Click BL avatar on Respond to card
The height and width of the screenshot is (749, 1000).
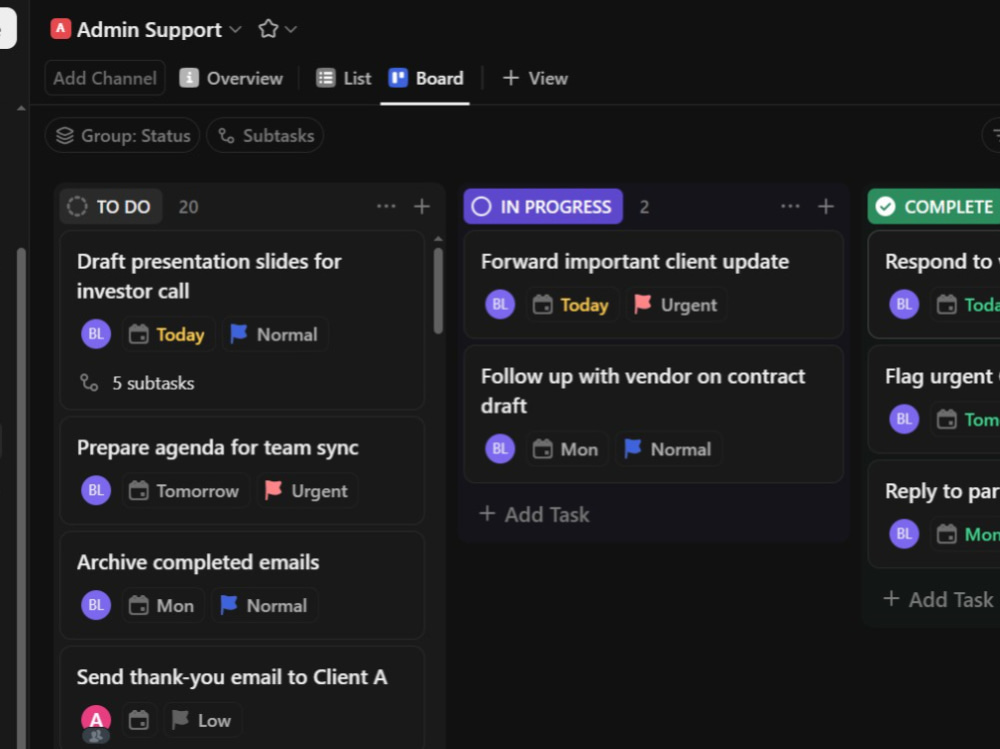coord(904,304)
